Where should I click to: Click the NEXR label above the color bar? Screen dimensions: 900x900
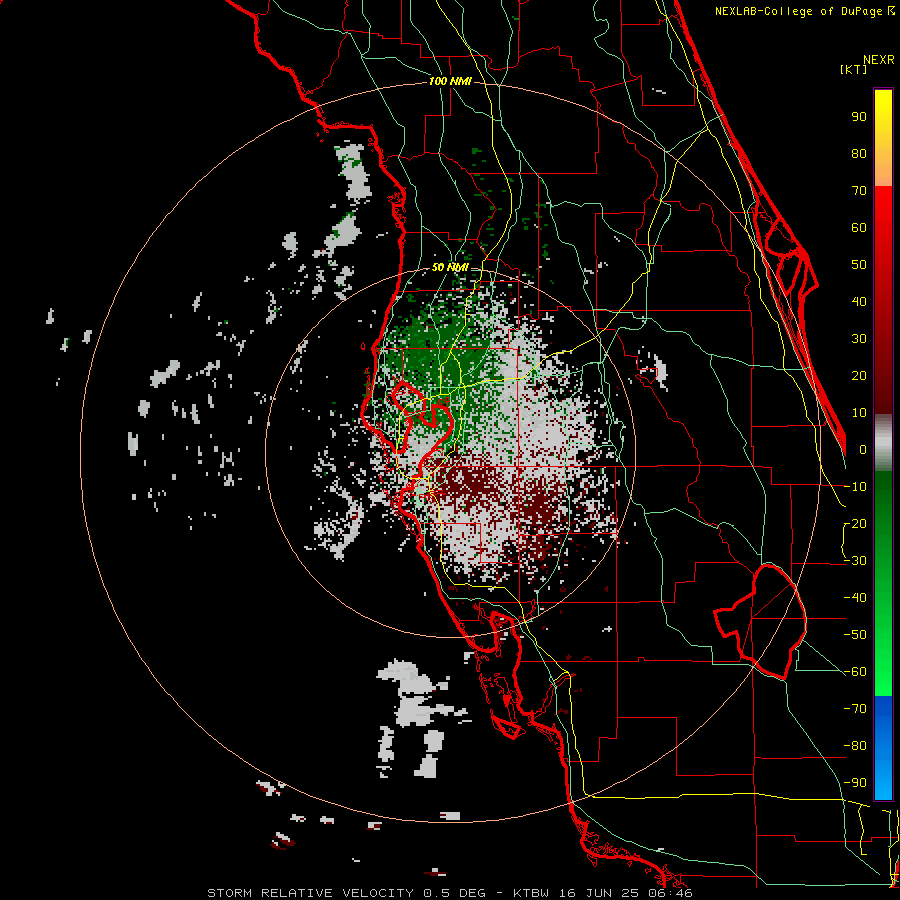(879, 60)
